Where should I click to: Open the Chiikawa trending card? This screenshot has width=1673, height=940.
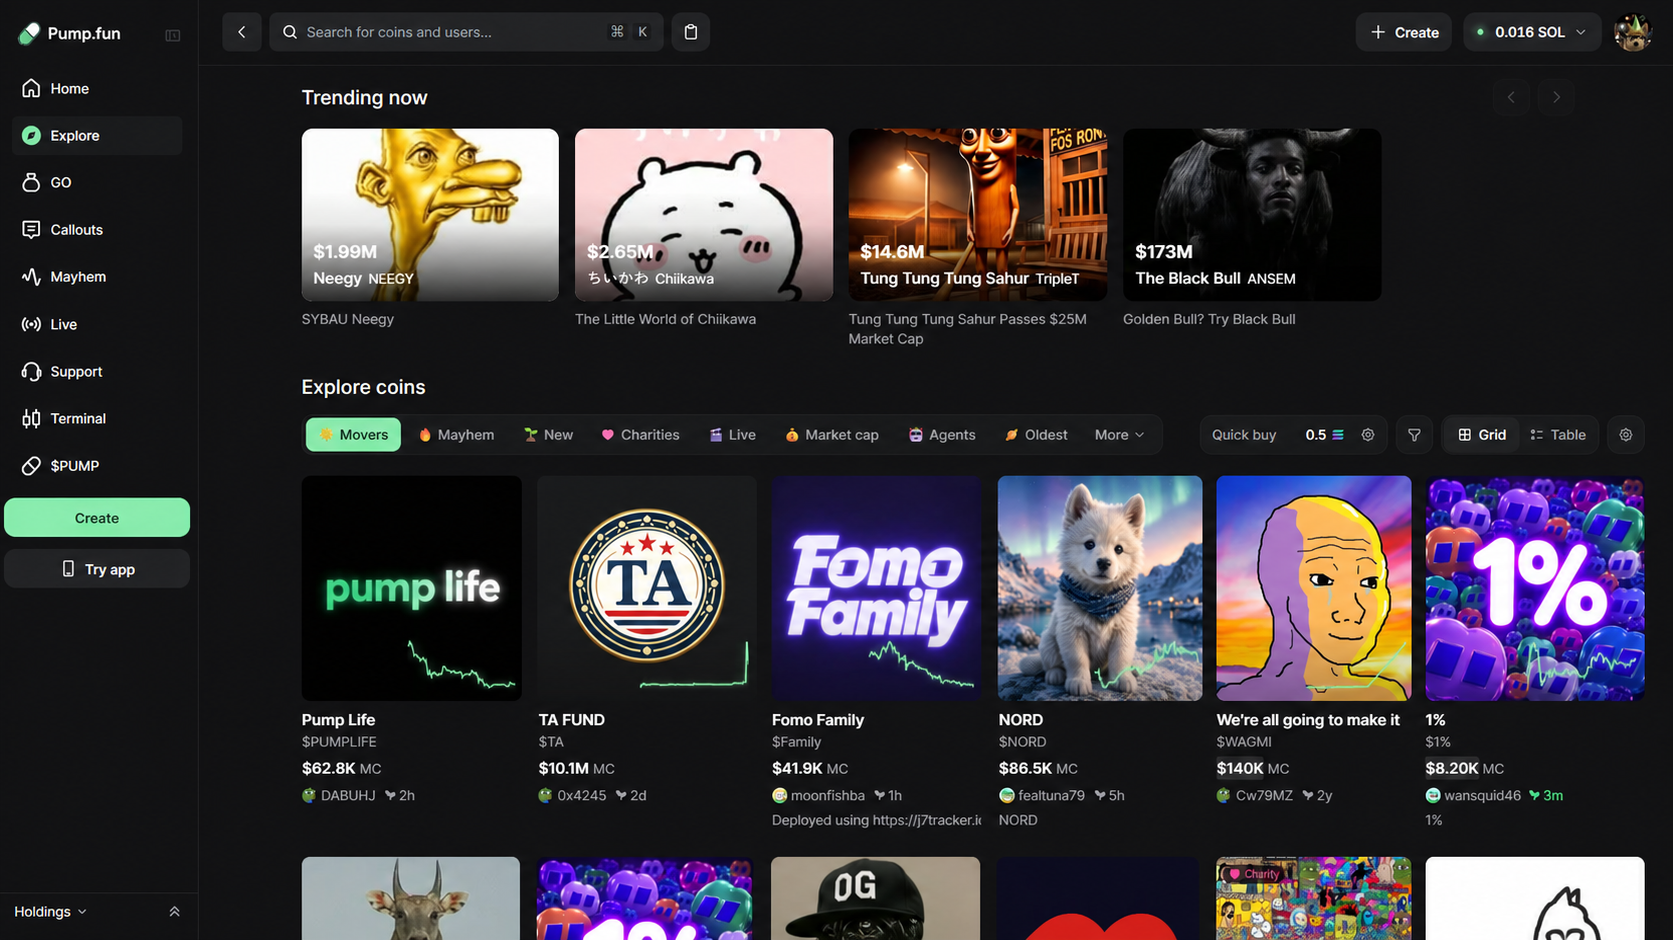[x=704, y=214]
